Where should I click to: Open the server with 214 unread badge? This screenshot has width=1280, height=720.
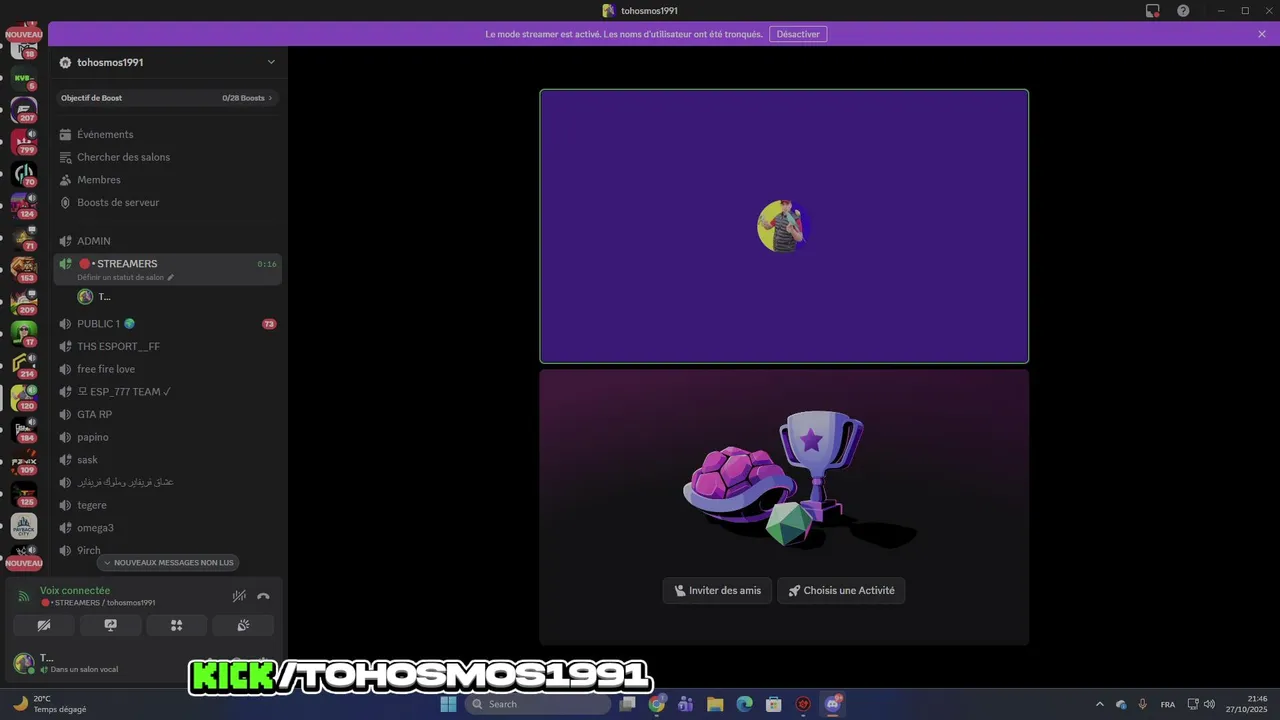(24, 365)
